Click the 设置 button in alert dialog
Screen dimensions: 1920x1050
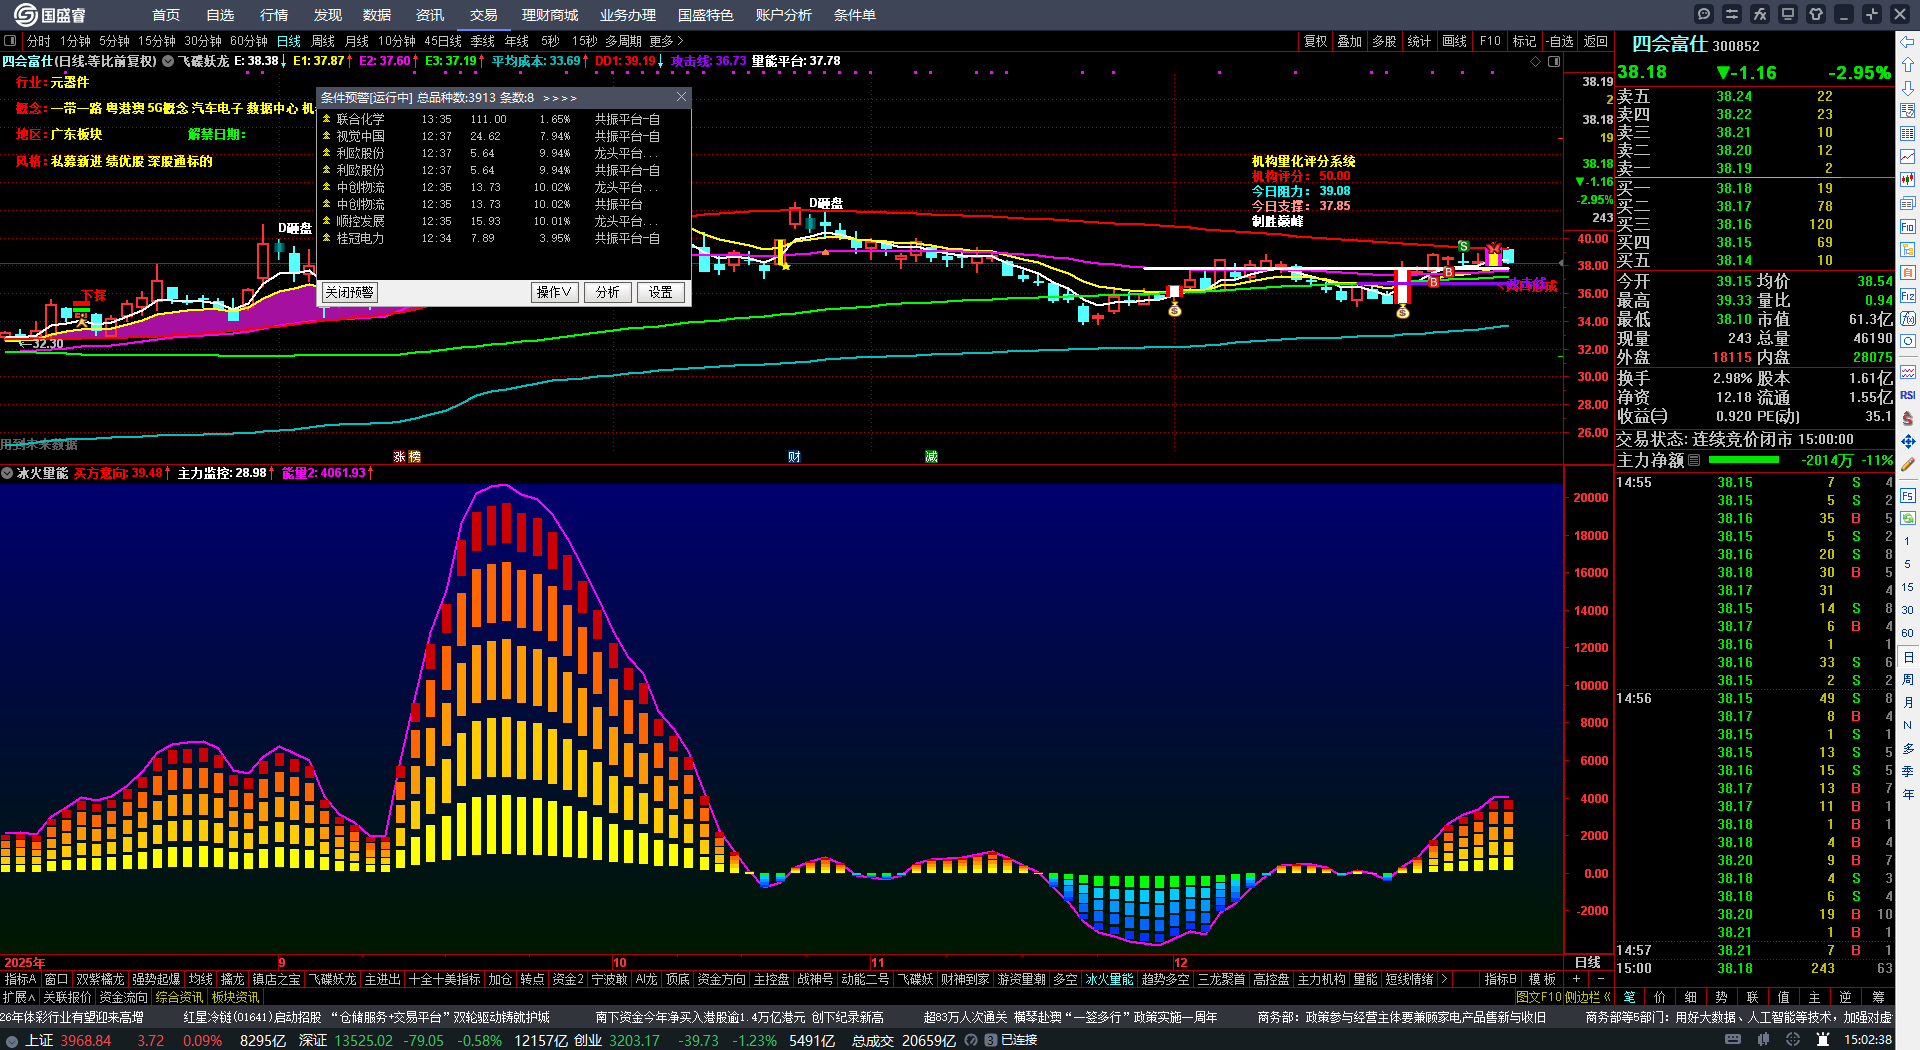[661, 292]
